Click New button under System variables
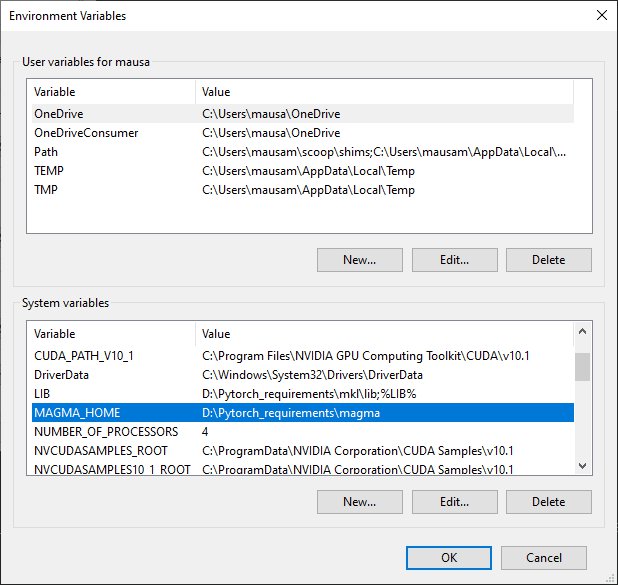 [x=360, y=502]
